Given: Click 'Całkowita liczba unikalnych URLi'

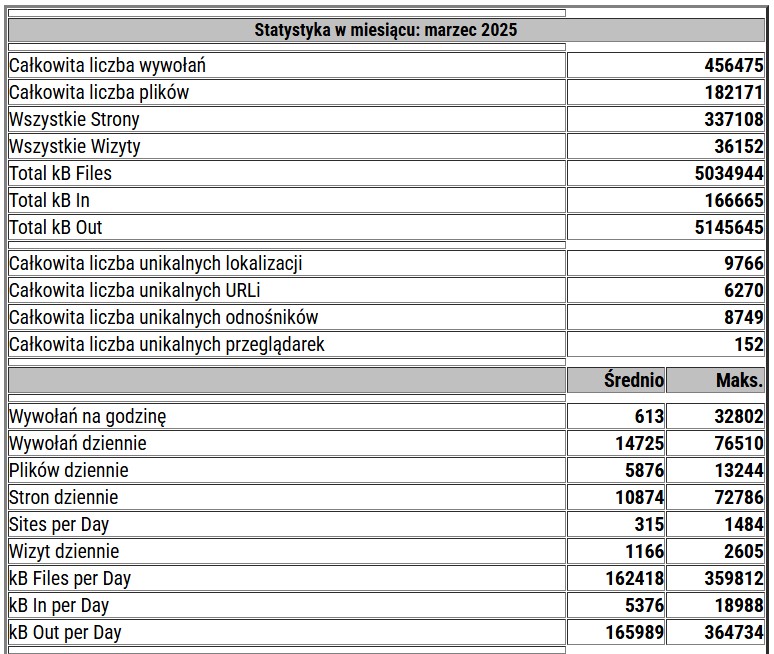Looking at the screenshot, I should (134, 290).
